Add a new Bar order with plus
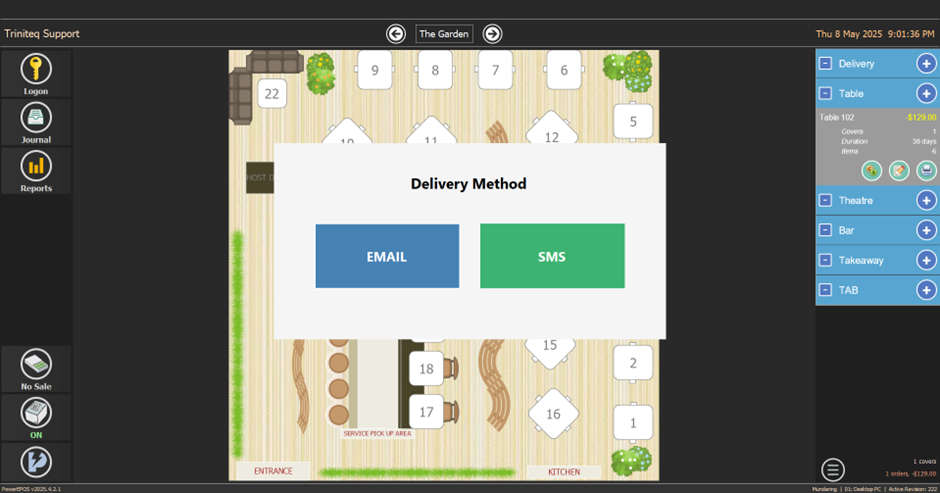This screenshot has width=940, height=493. coord(926,230)
